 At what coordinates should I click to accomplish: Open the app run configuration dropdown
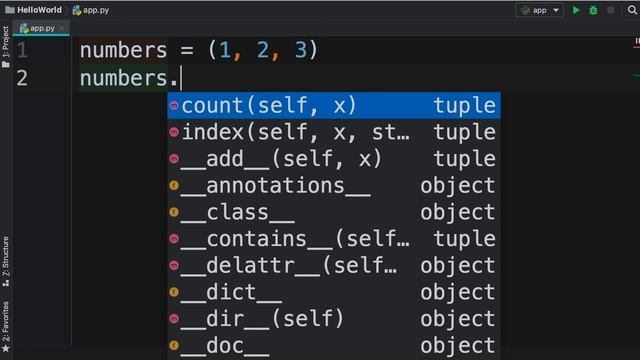540,10
